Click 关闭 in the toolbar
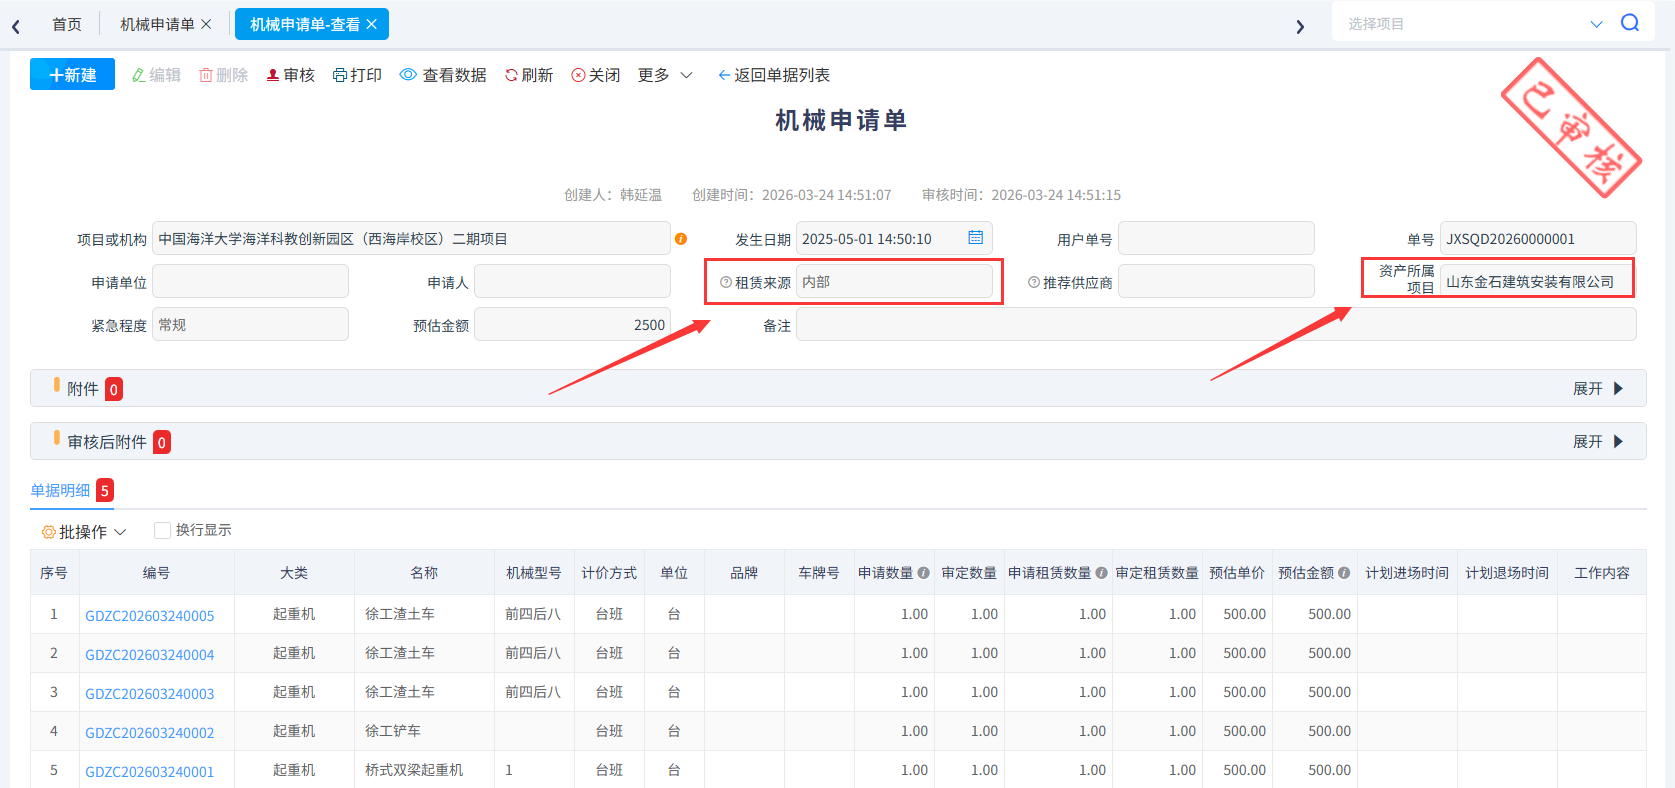This screenshot has width=1675, height=788. [x=595, y=75]
